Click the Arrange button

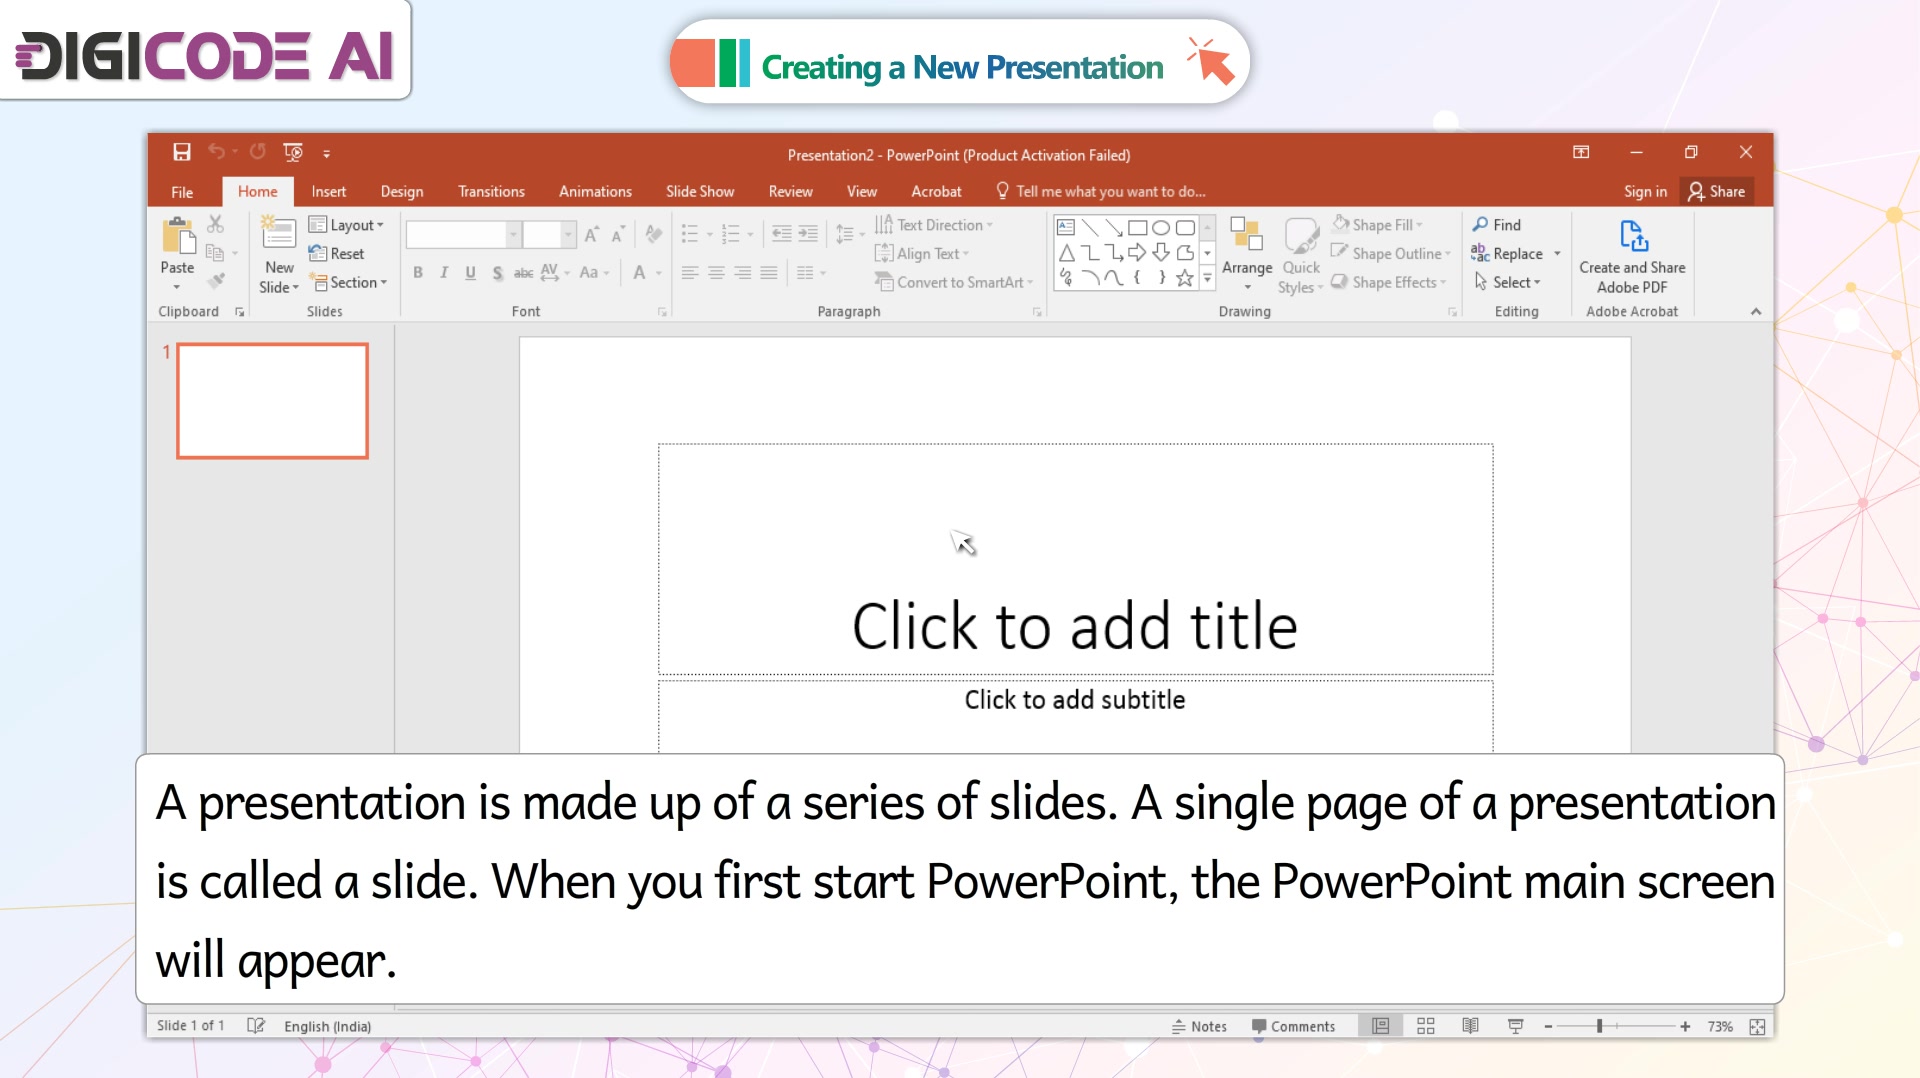click(x=1247, y=254)
